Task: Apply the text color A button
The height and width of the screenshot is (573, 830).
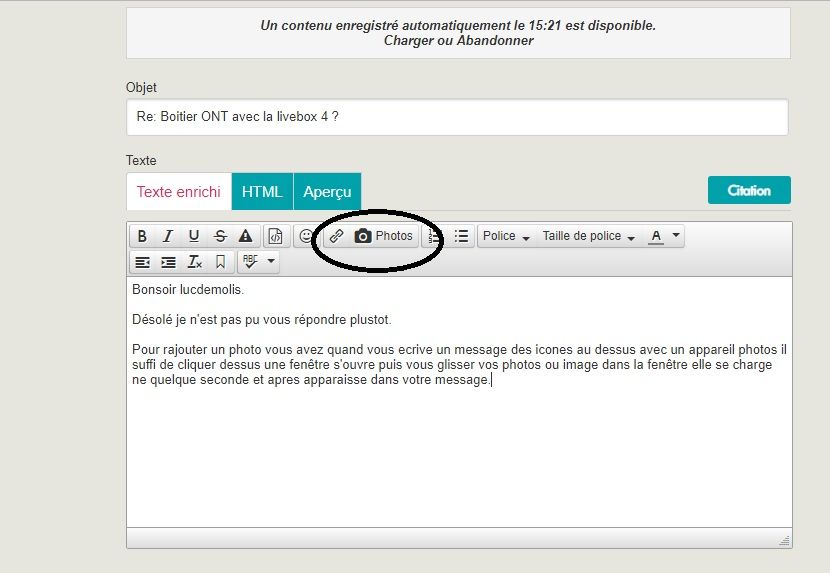Action: [x=656, y=236]
